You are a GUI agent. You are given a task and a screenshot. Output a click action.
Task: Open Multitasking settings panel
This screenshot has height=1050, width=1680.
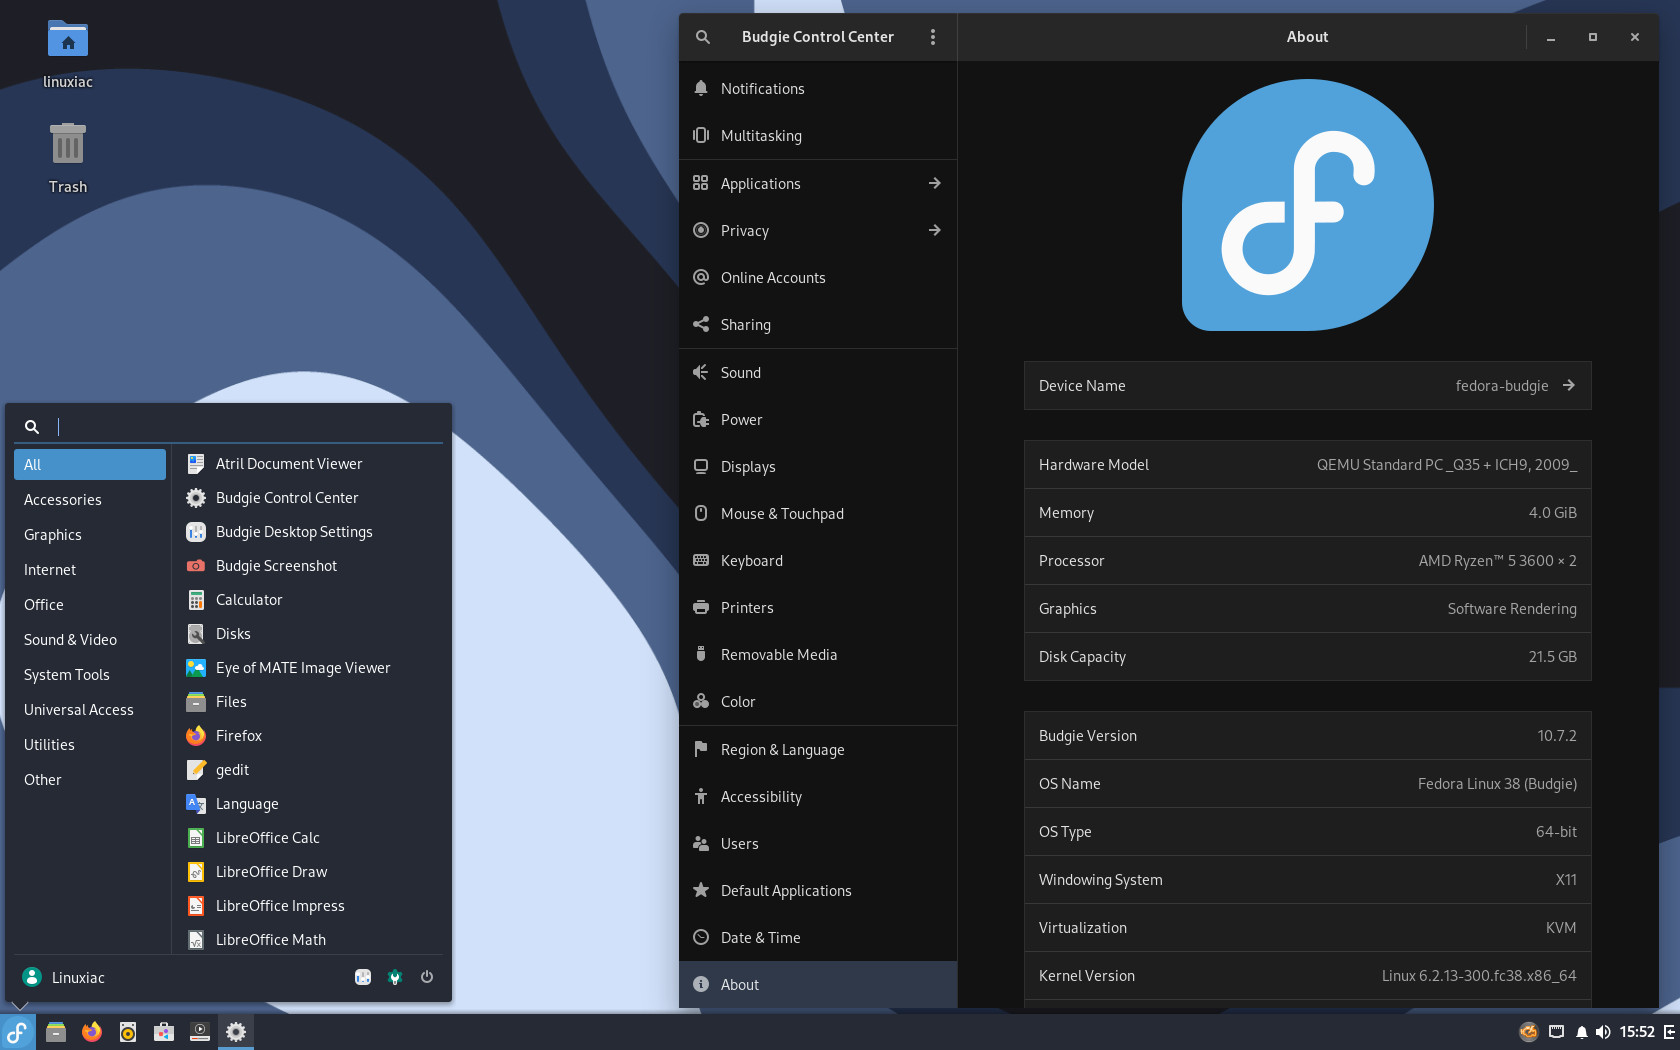(x=818, y=136)
